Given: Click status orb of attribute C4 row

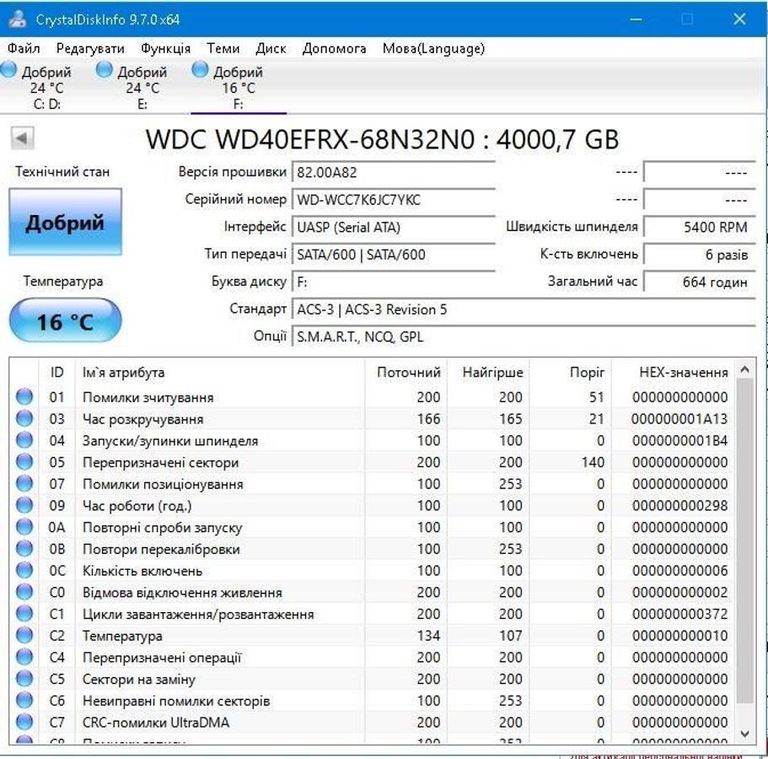Looking at the screenshot, I should coord(24,657).
